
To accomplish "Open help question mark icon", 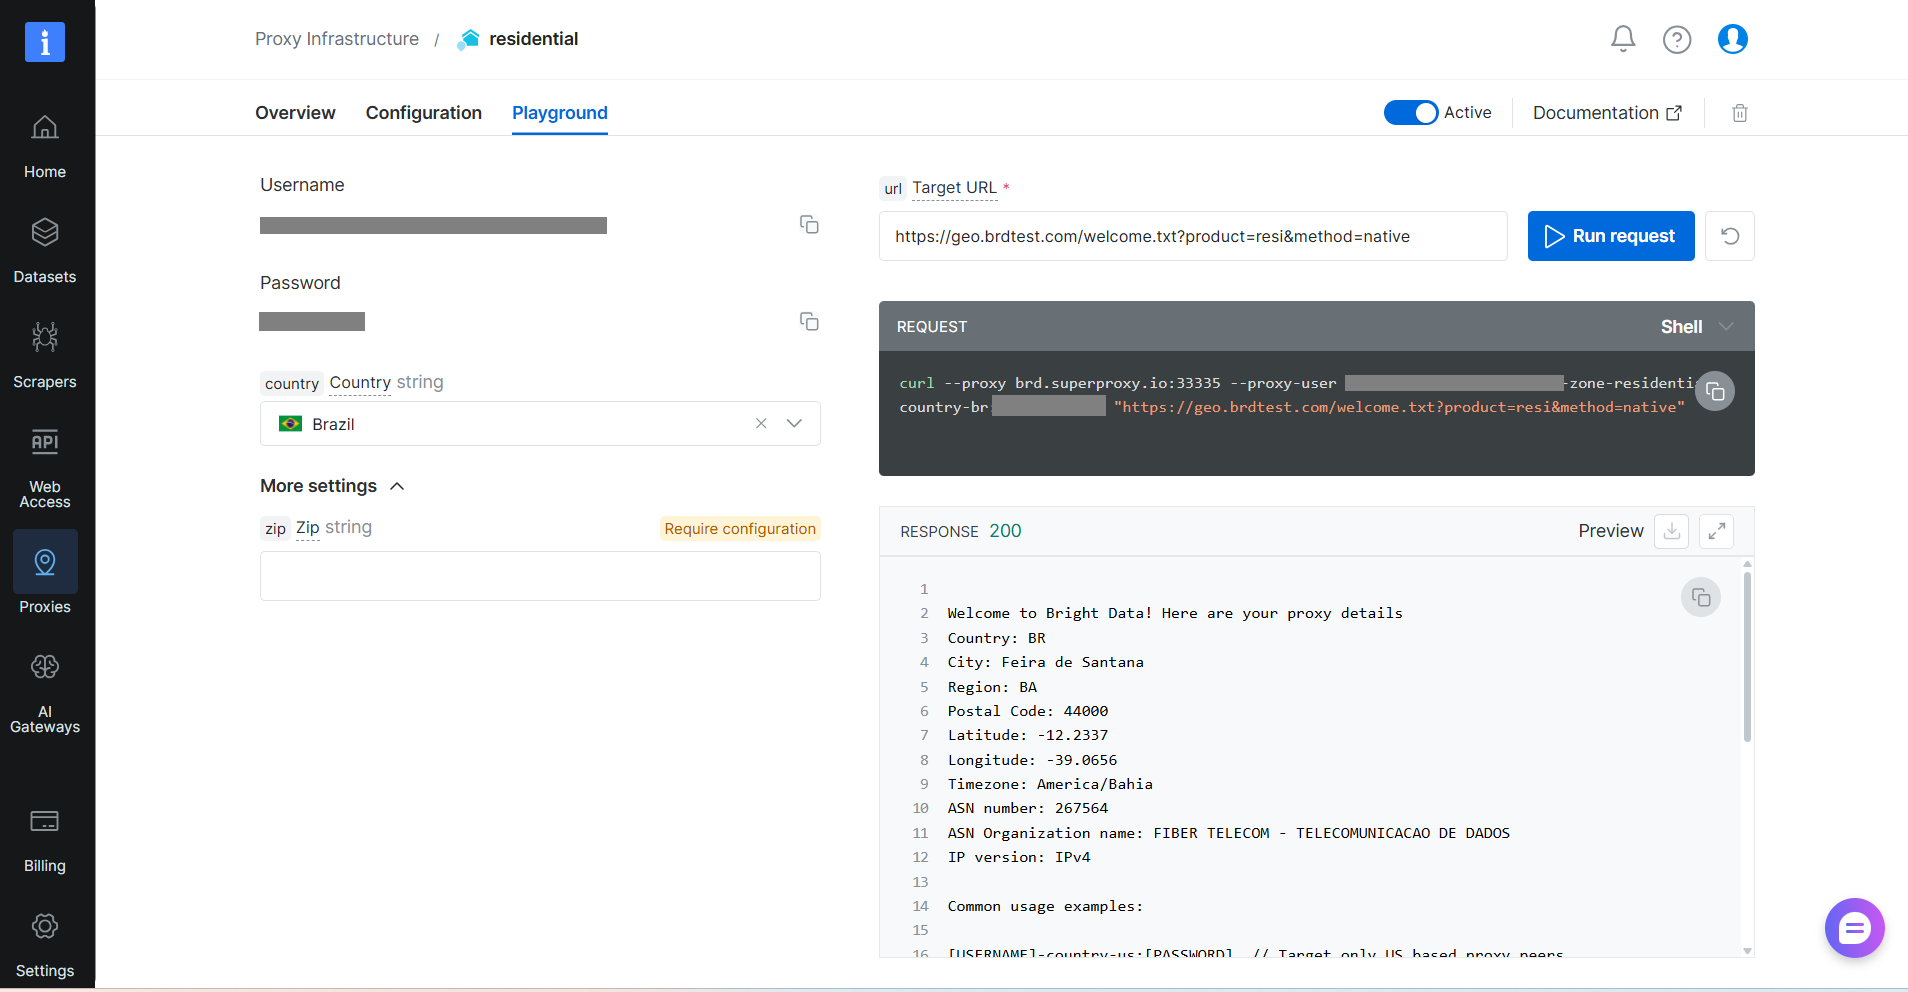I will tap(1677, 39).
